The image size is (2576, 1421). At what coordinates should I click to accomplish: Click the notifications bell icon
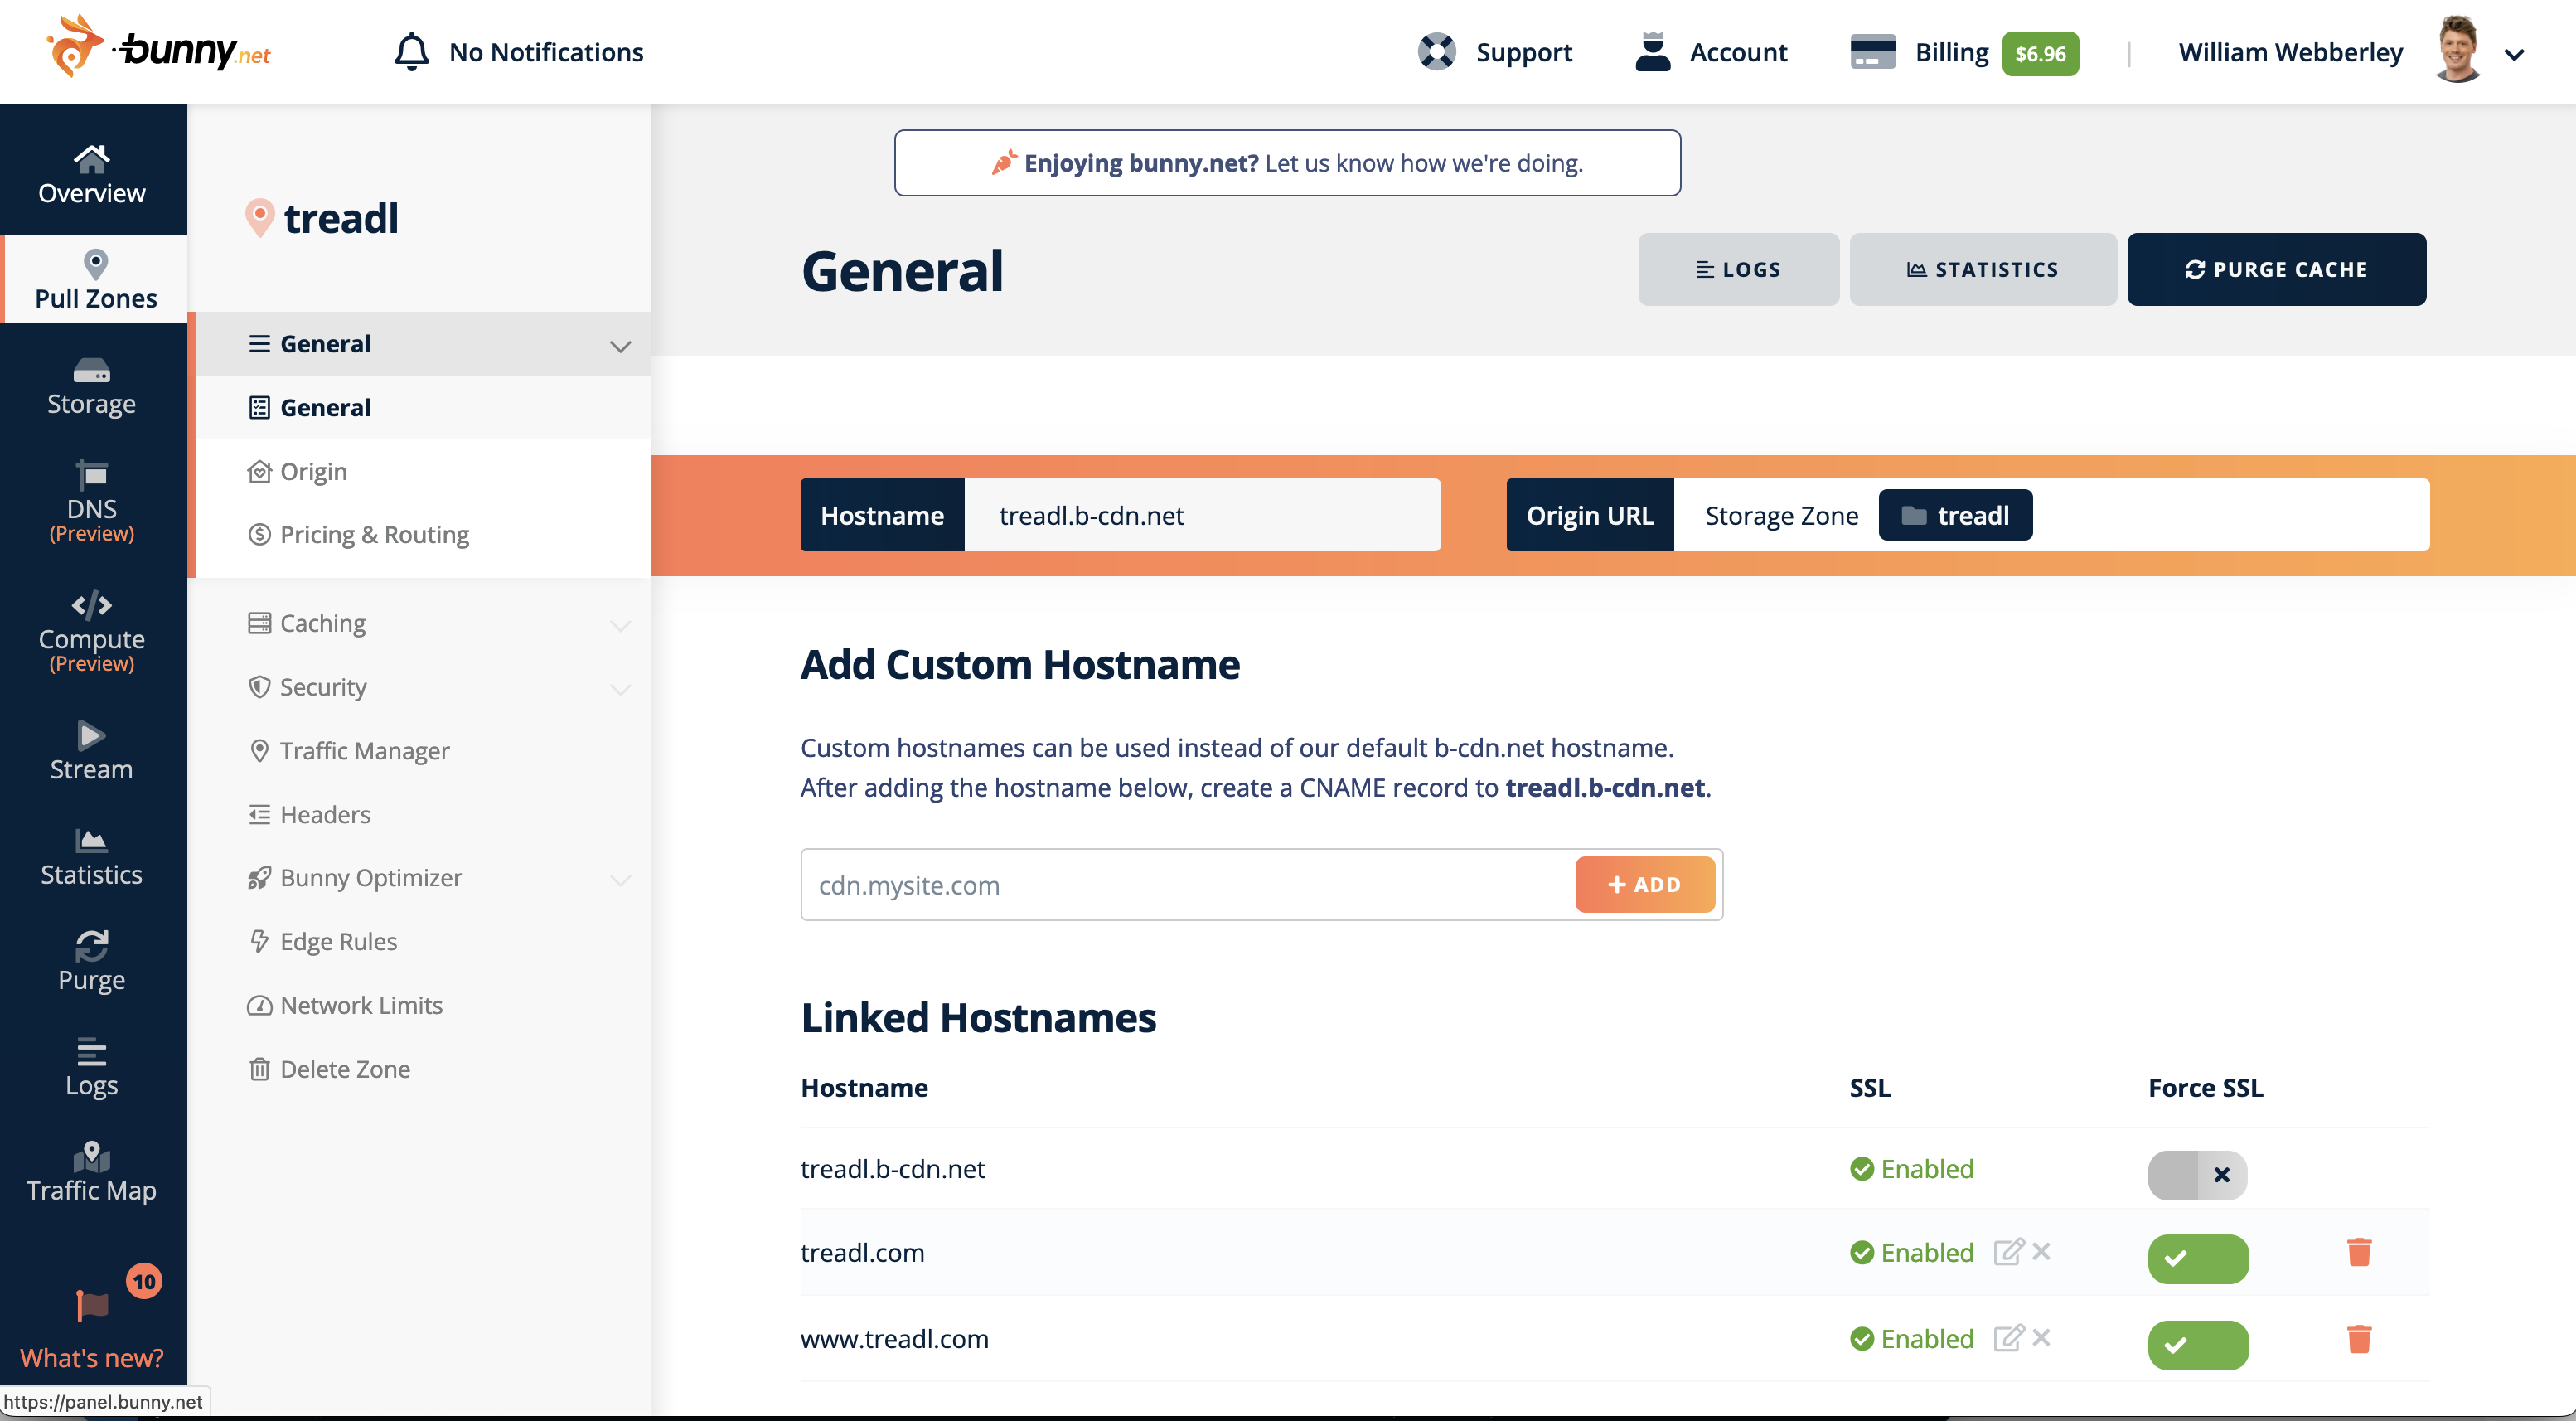412,51
